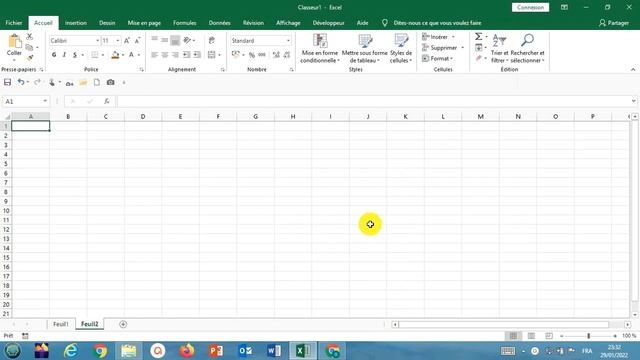Expand the Supprimer cells dropdown arrow
The height and width of the screenshot is (360, 640).
pos(462,48)
